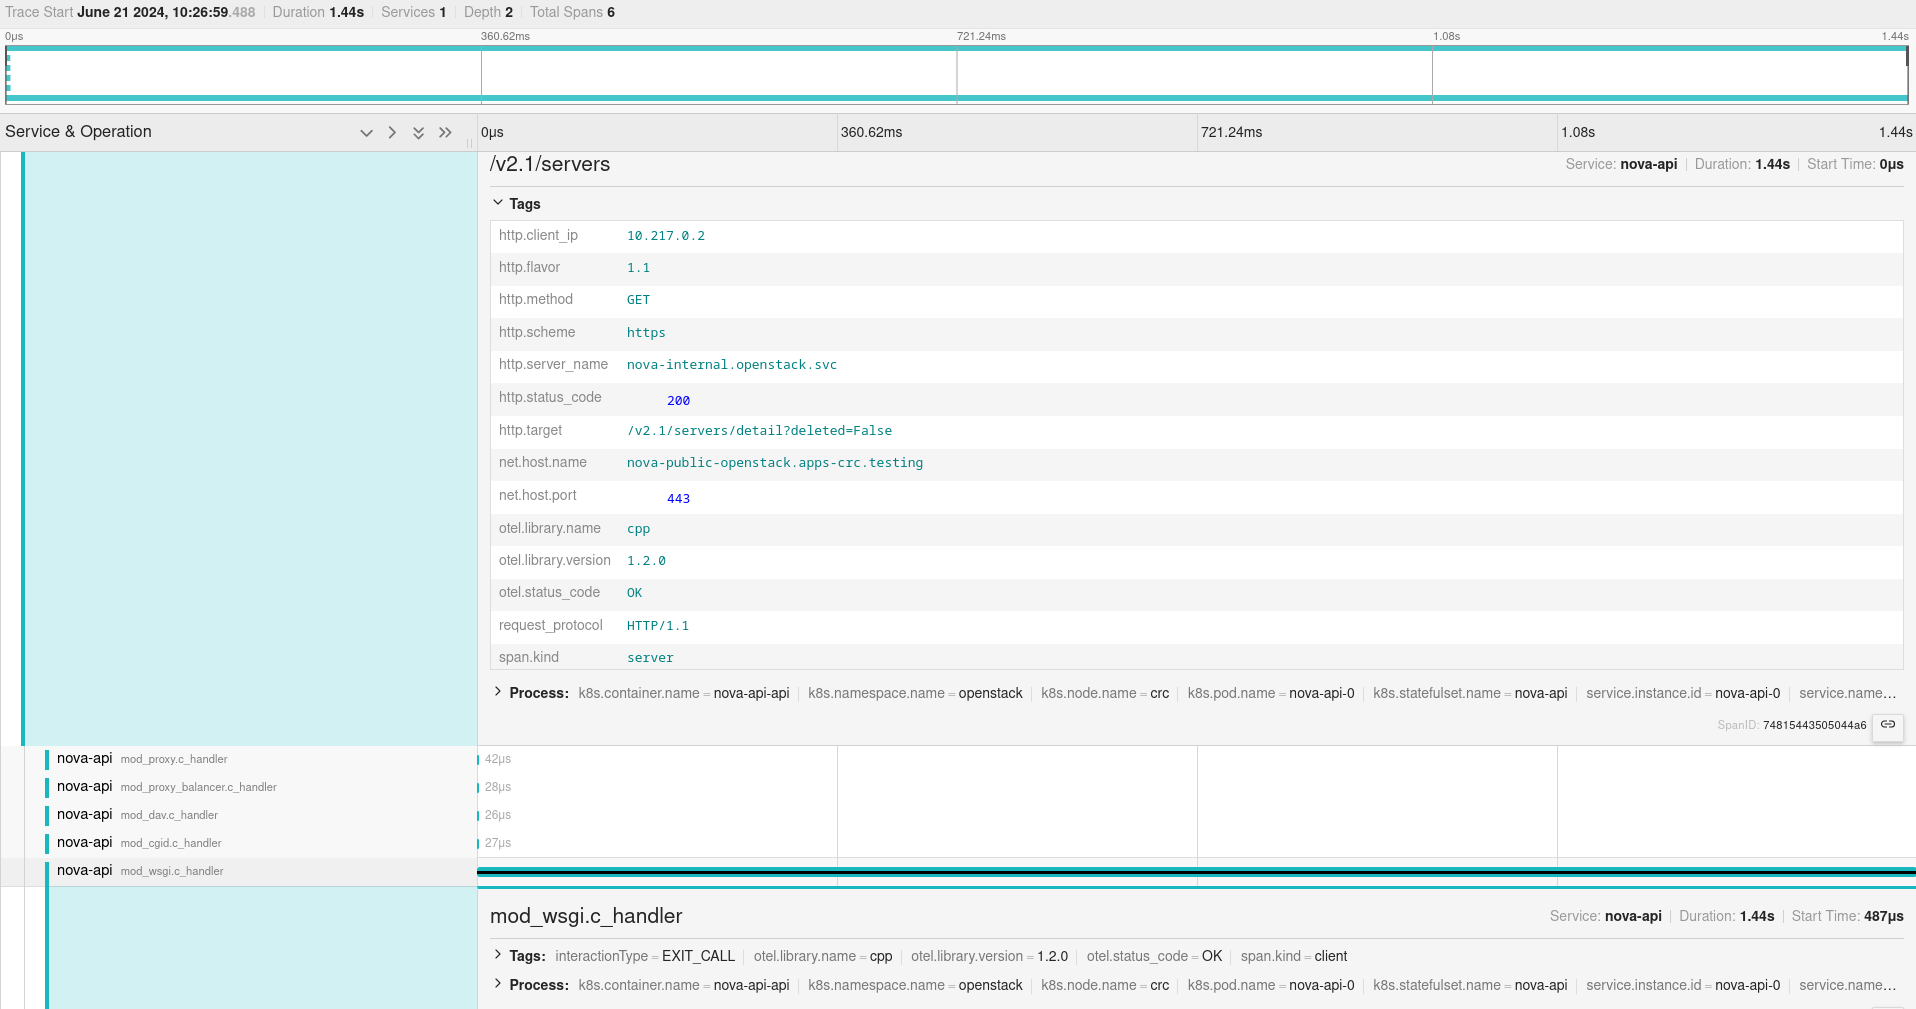Click otel.library.version value 1.2.0 in Tags table

[x=646, y=561]
